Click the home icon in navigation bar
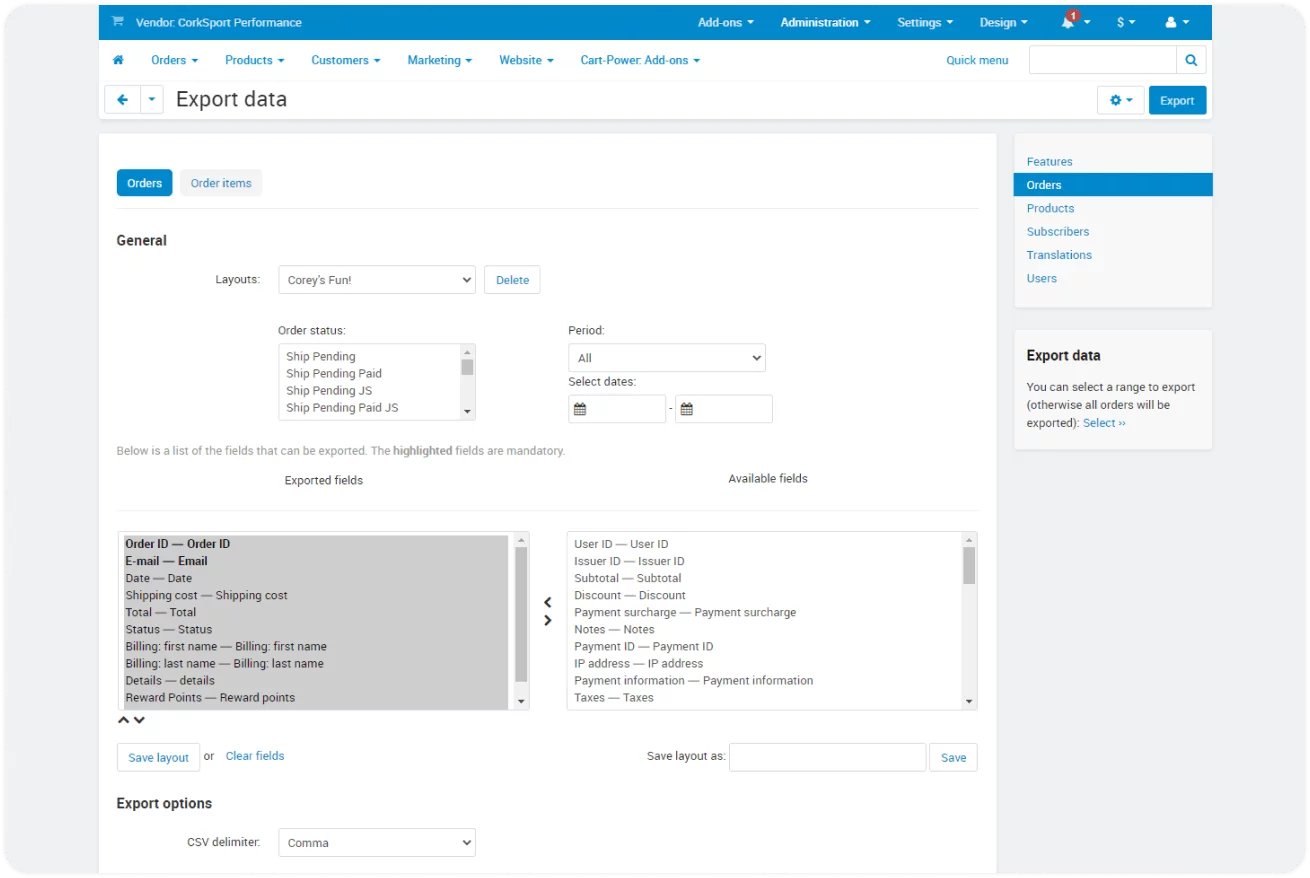This screenshot has height=878, width=1310. 118,60
